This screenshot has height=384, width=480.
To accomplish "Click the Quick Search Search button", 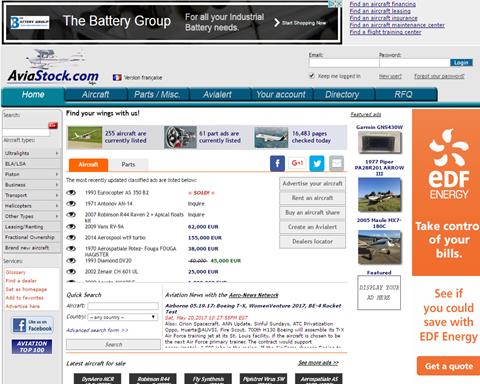I will click(113, 344).
